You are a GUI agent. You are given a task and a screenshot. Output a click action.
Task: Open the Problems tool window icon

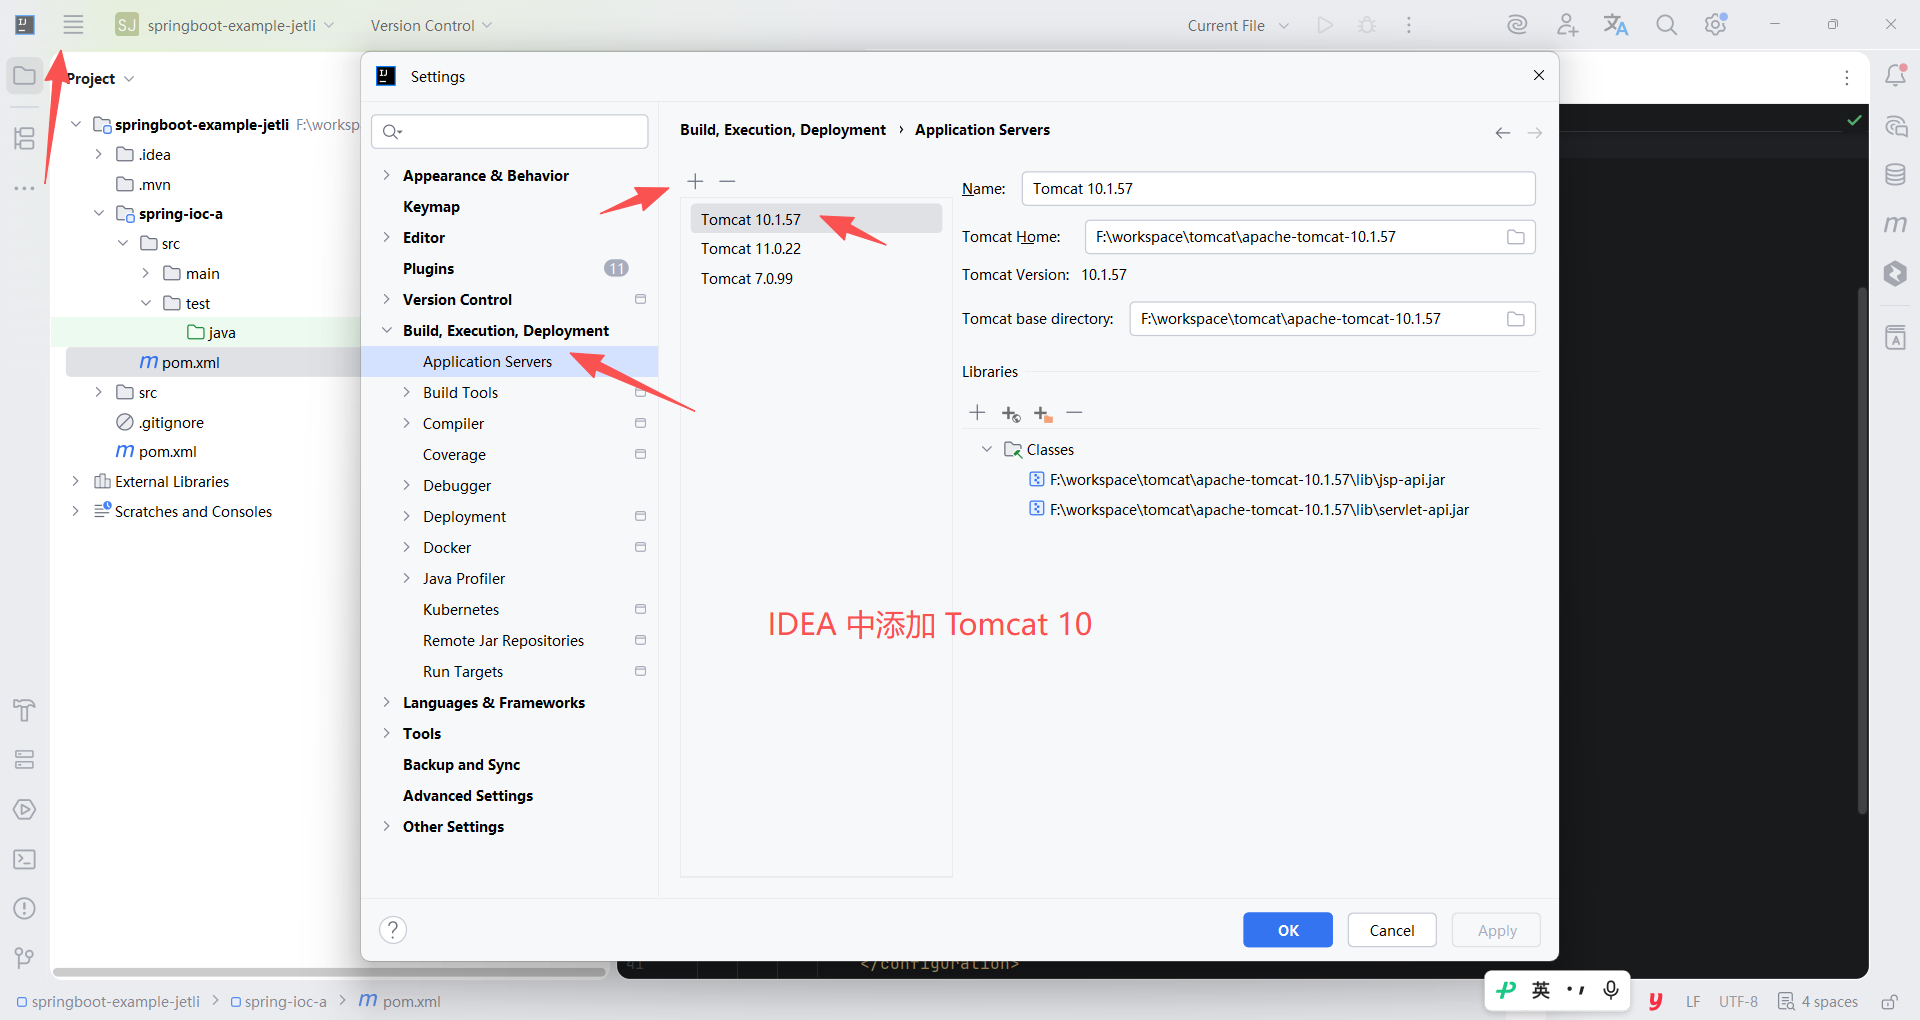point(25,908)
